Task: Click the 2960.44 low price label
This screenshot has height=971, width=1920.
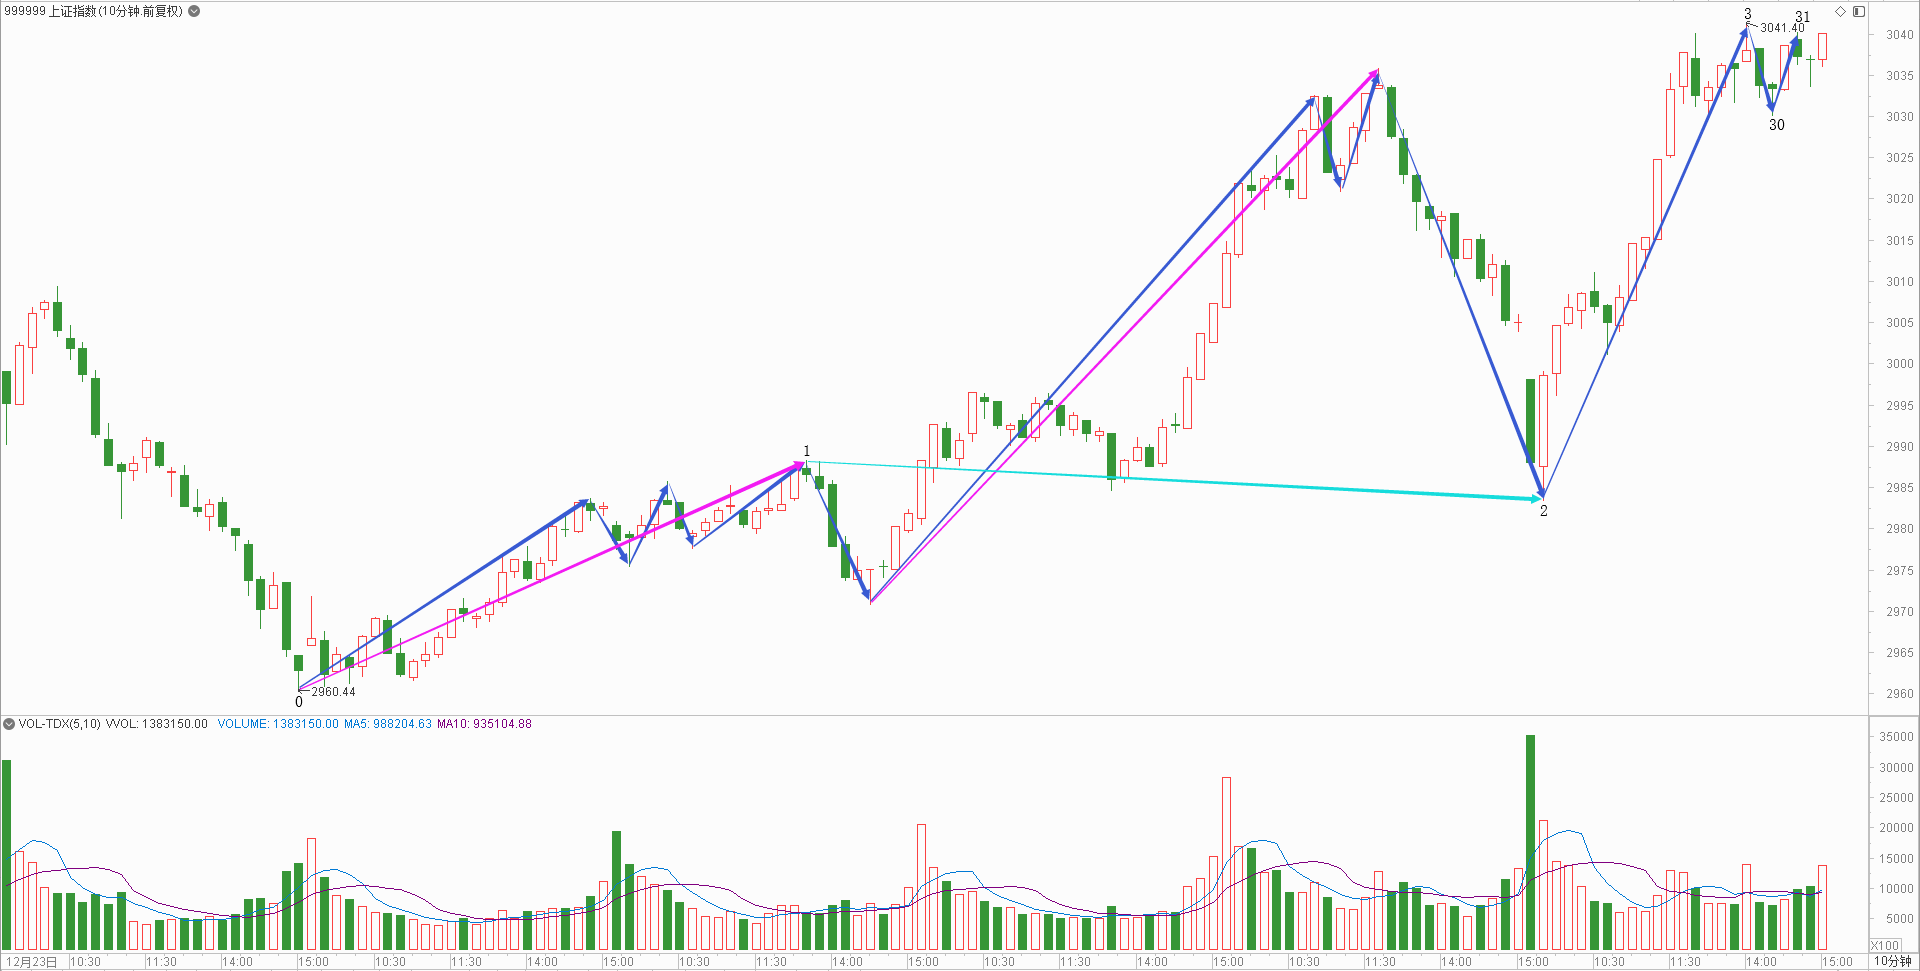Action: [333, 692]
